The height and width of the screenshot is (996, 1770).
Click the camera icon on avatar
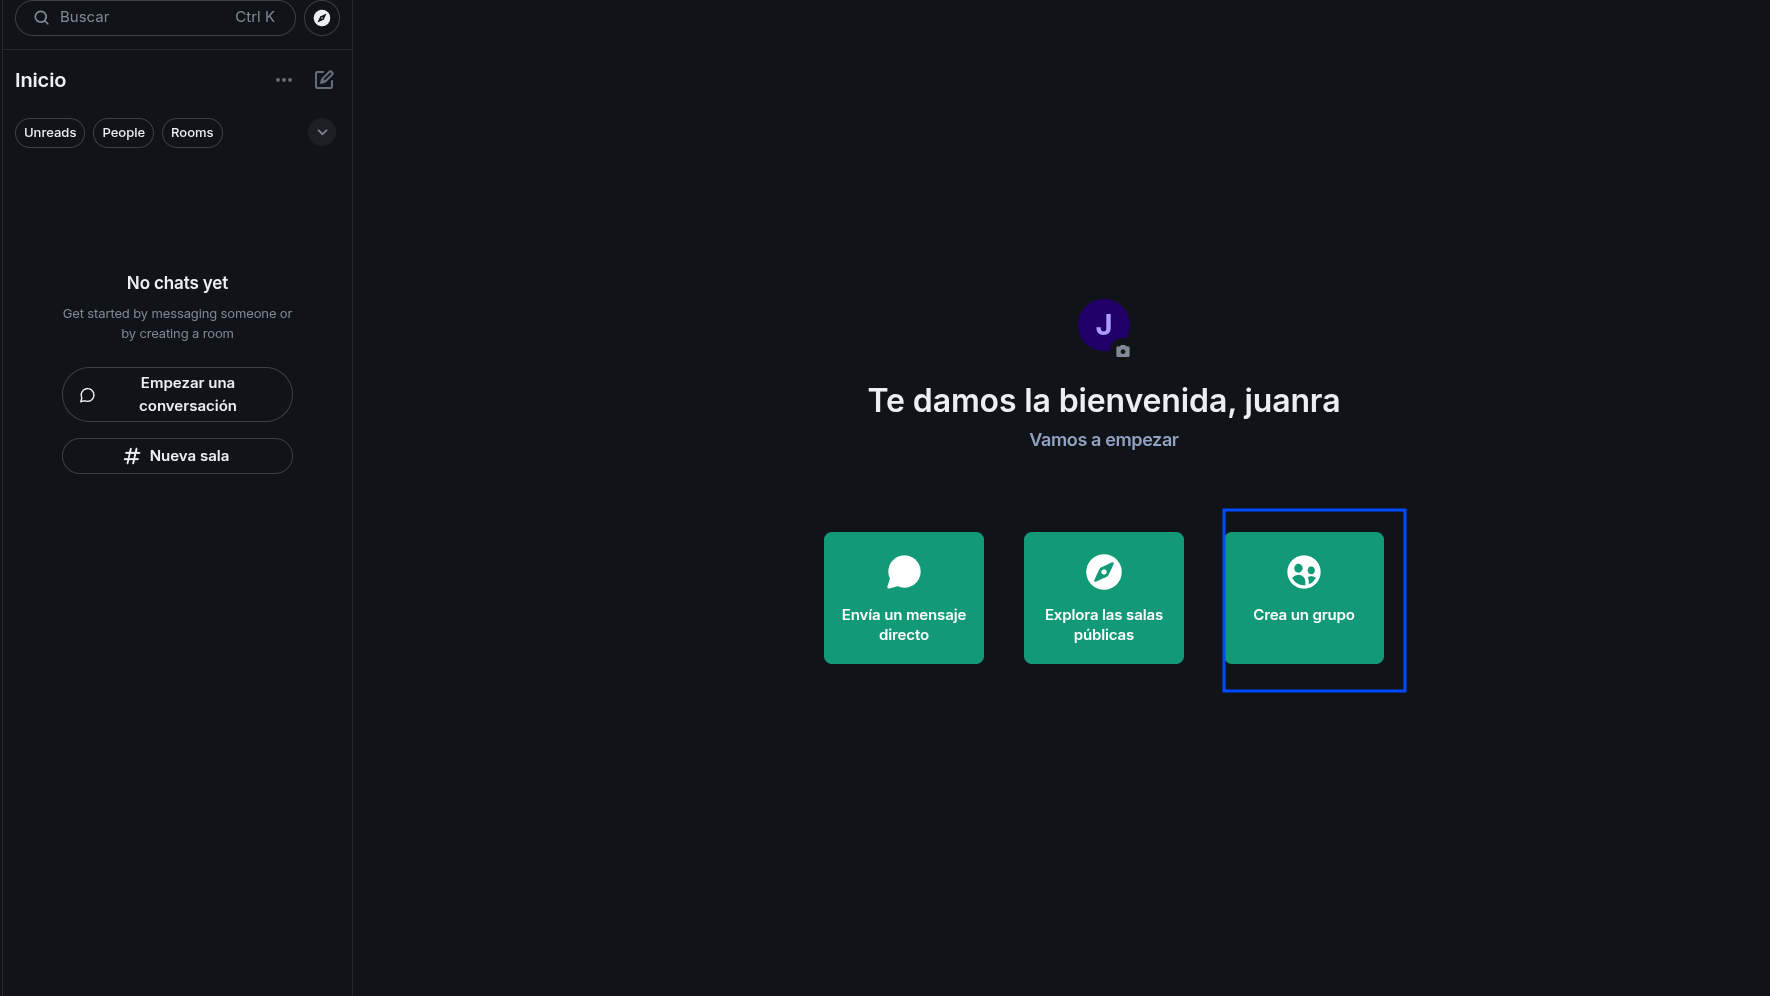point(1123,351)
